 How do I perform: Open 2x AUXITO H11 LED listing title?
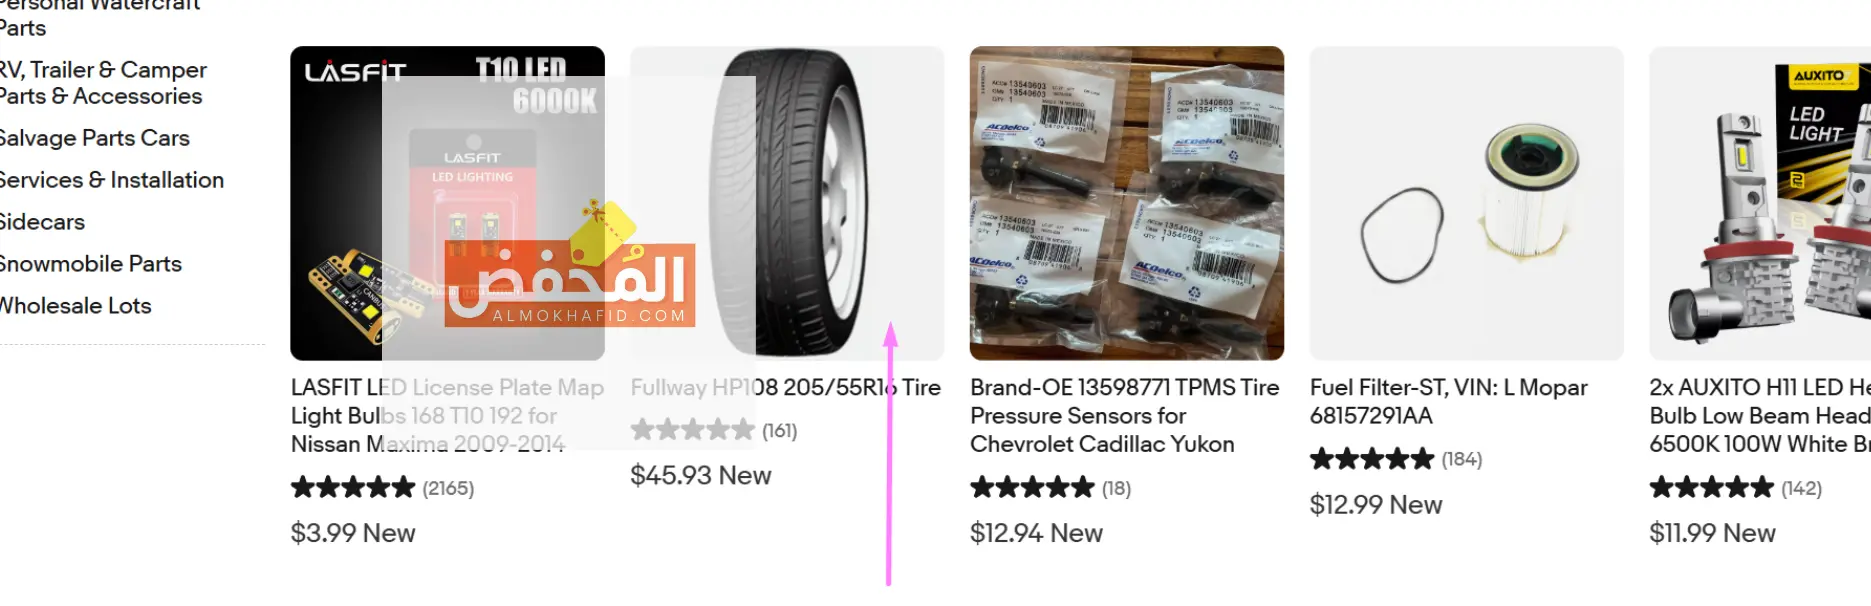point(1759,415)
